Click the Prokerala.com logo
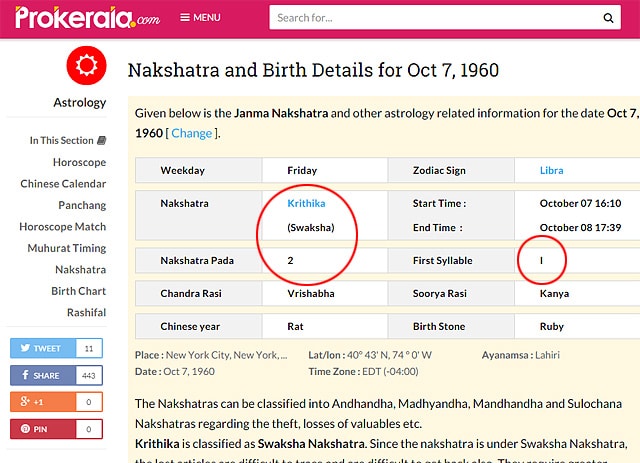The width and height of the screenshot is (640, 463). coord(87,18)
